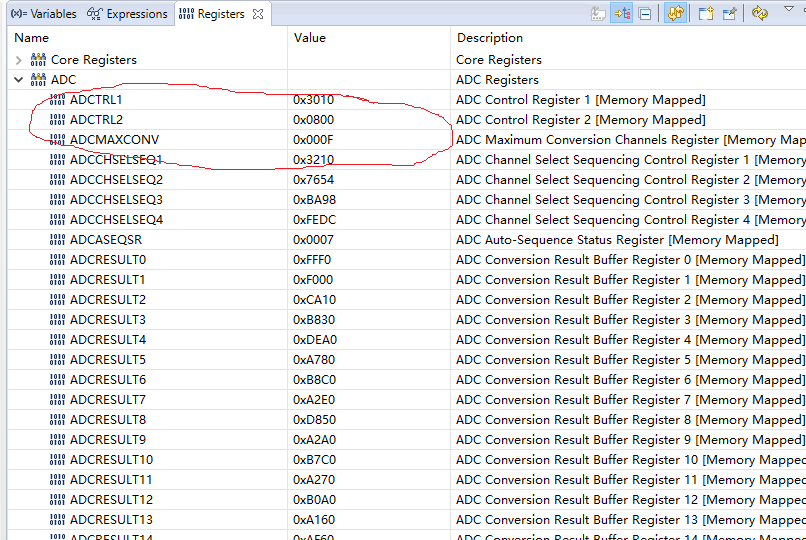Click the ADCRESULT2 value 0xCA10
The height and width of the screenshot is (540, 806).
tap(315, 300)
